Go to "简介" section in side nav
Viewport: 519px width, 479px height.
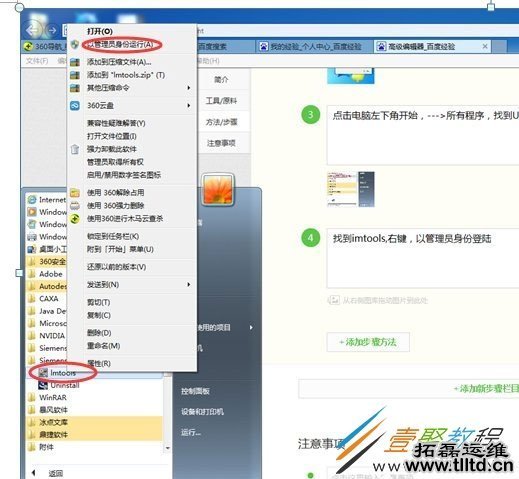221,80
